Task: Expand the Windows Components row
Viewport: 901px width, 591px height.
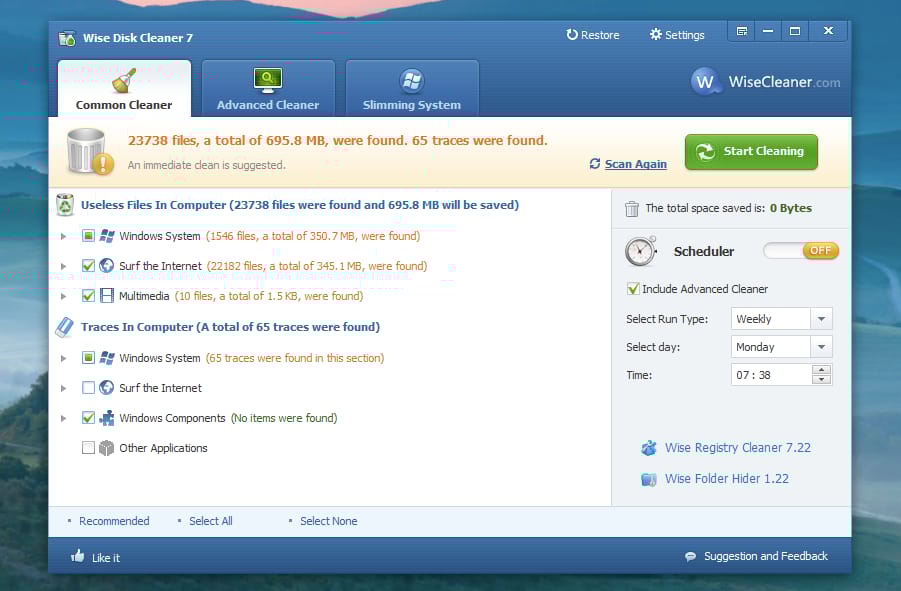Action: coord(64,418)
